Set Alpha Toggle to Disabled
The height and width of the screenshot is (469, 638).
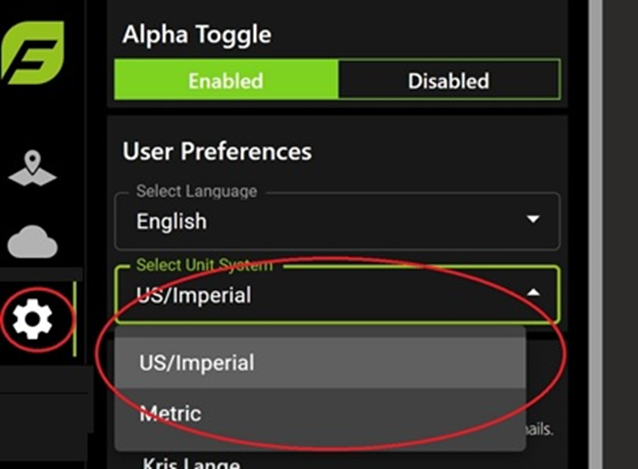coord(449,80)
